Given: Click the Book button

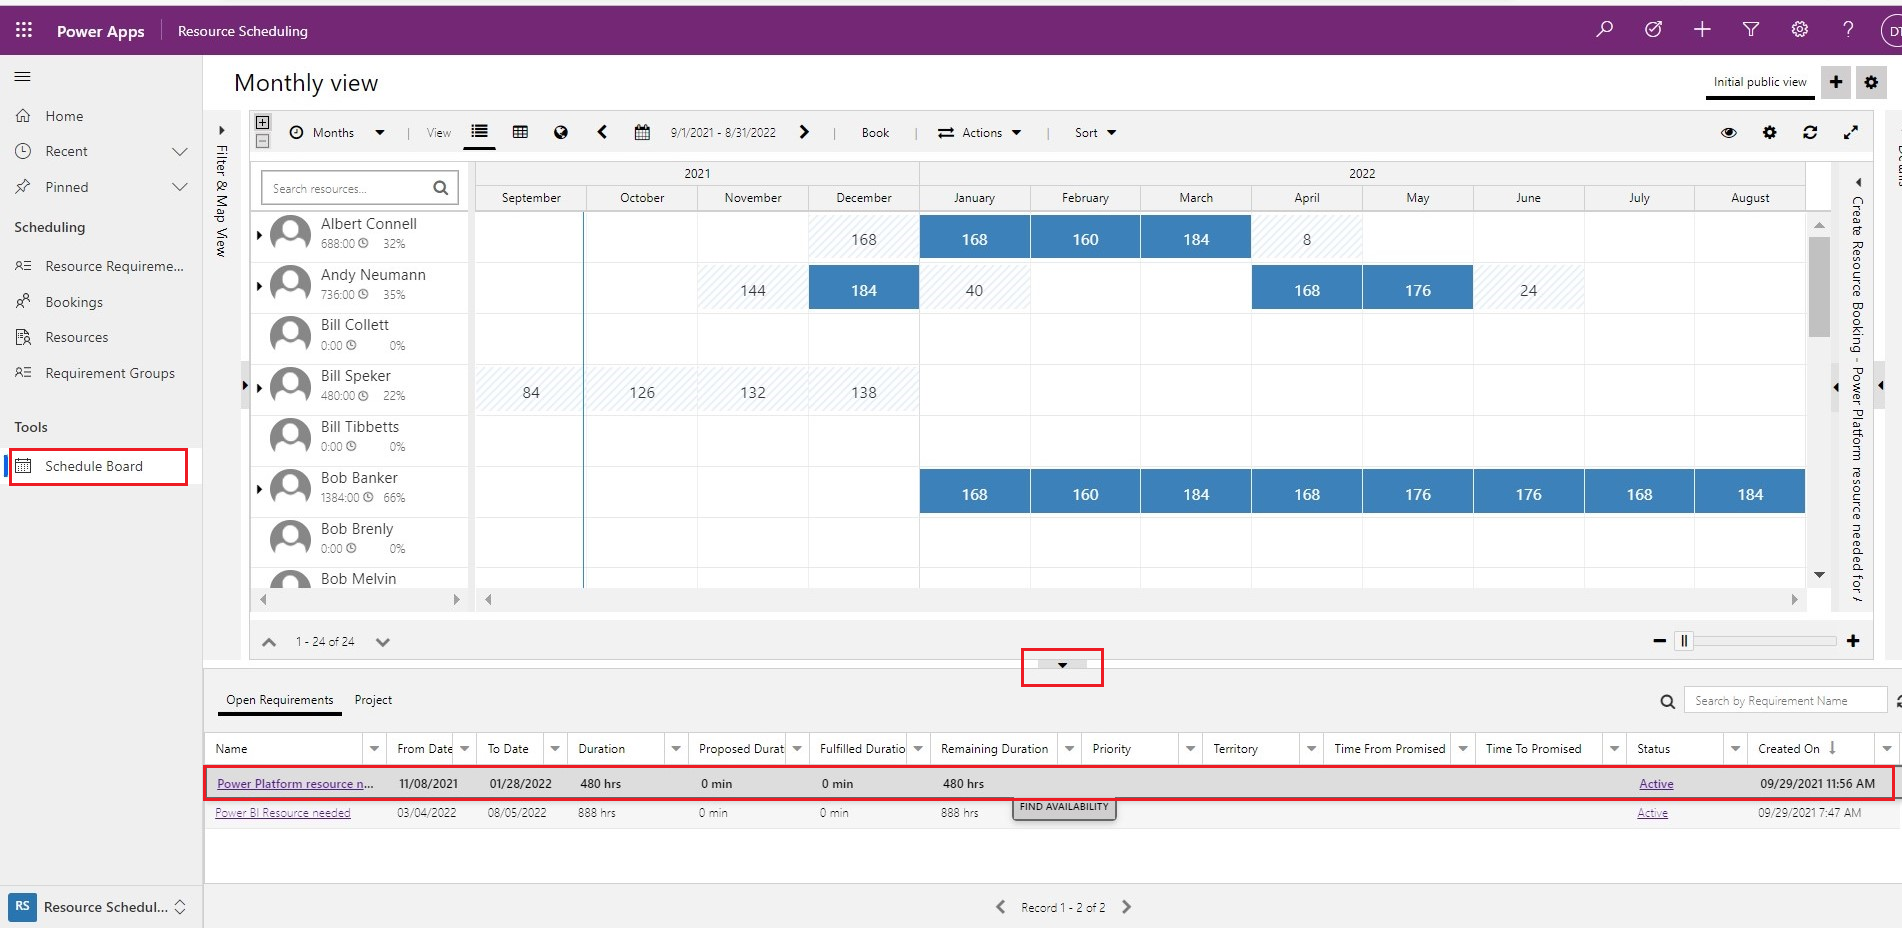Looking at the screenshot, I should coord(875,132).
